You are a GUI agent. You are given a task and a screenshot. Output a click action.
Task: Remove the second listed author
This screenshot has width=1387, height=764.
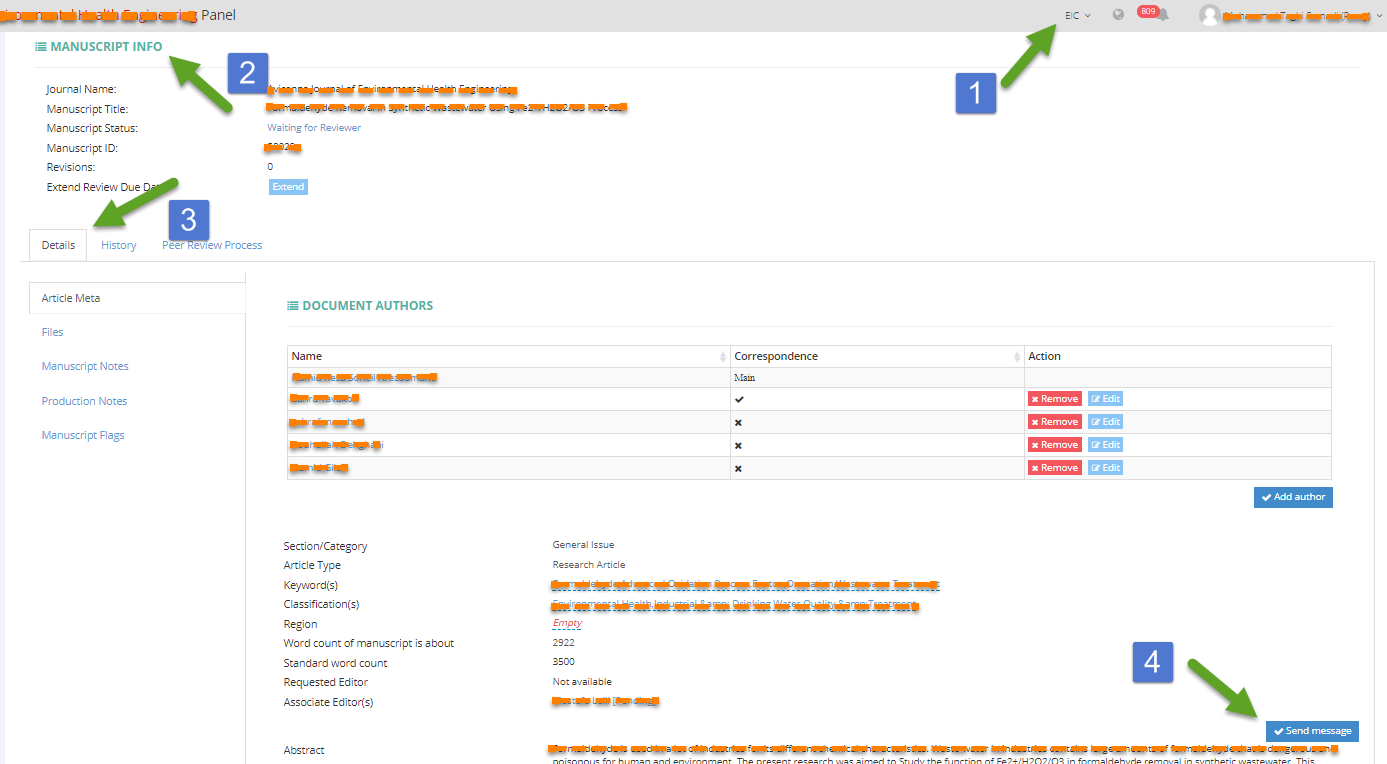pyautogui.click(x=1054, y=399)
